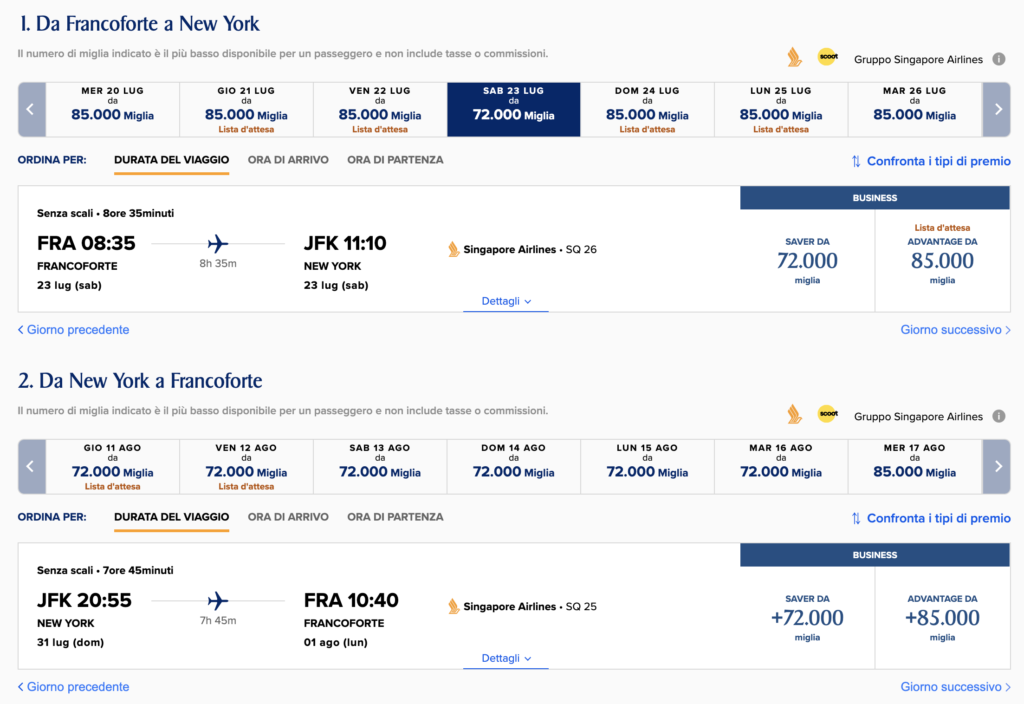Expand Dettagli for flight SQ 26
Screen dimensions: 1024x704
(506, 301)
